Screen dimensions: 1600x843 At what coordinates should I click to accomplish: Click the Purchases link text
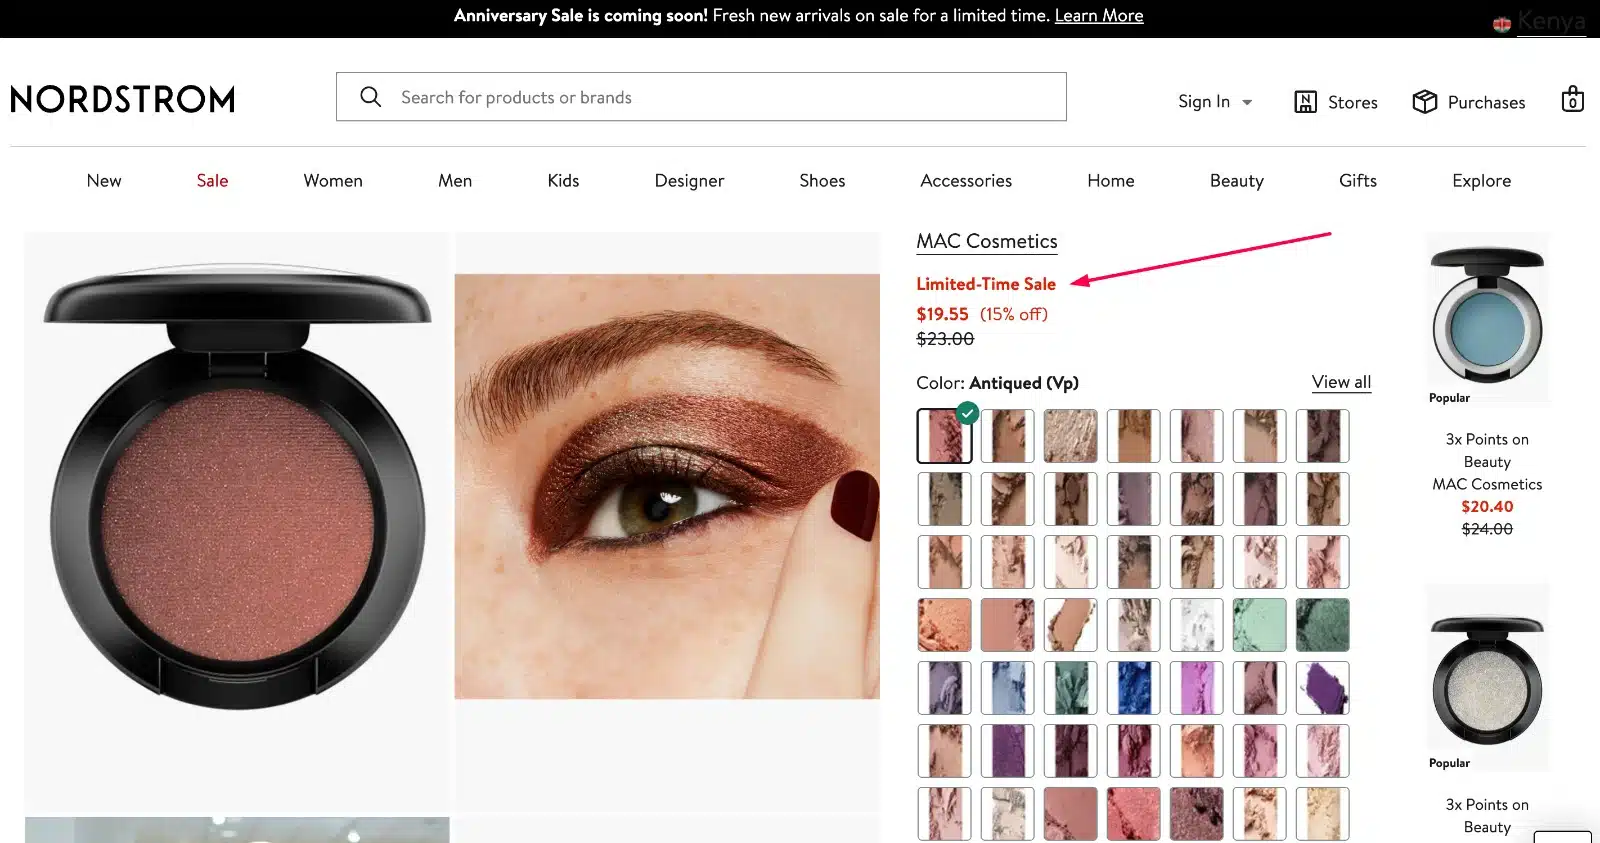pyautogui.click(x=1486, y=102)
